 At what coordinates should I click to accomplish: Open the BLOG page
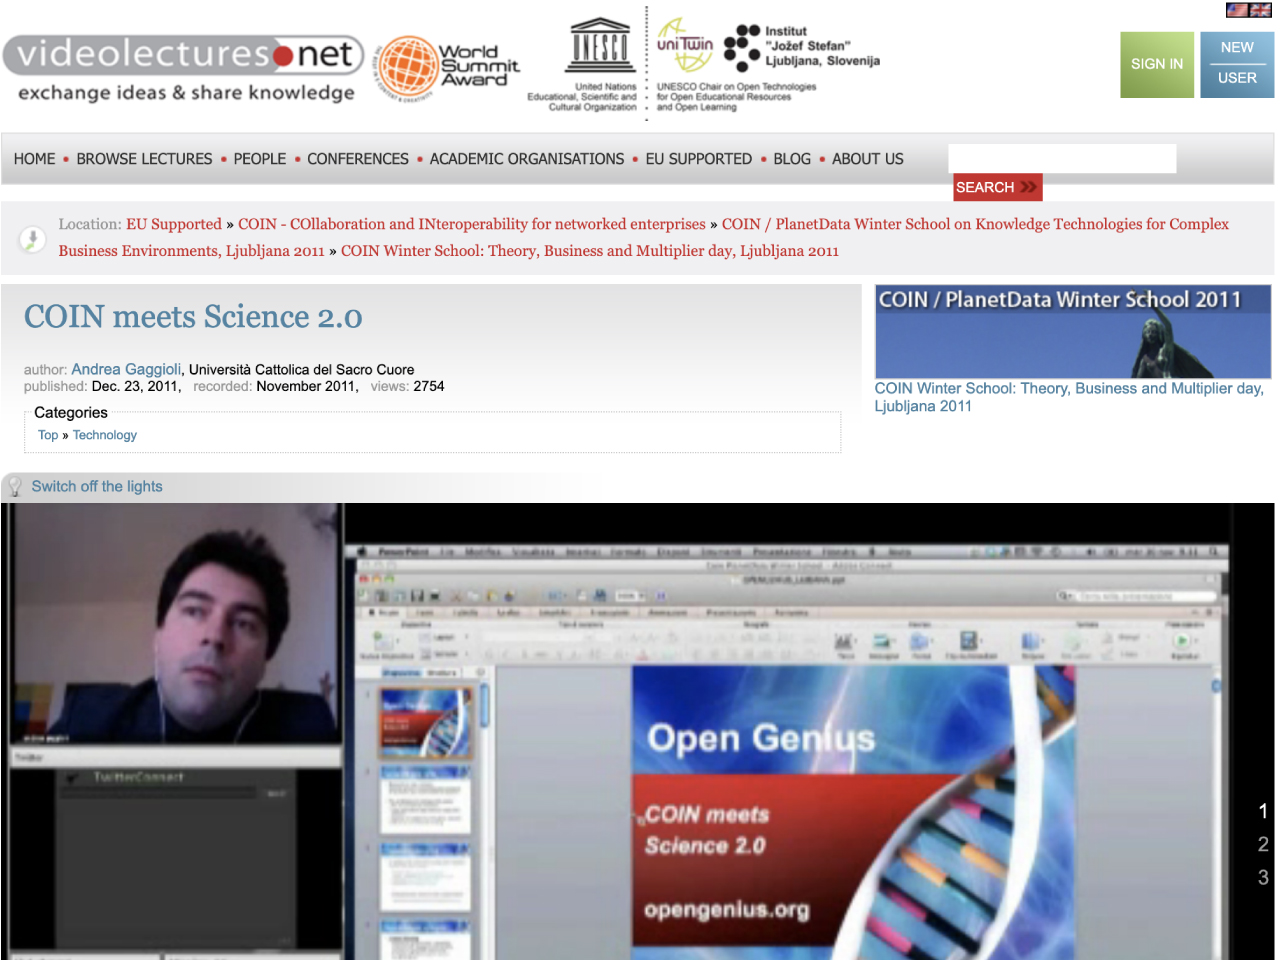[792, 159]
